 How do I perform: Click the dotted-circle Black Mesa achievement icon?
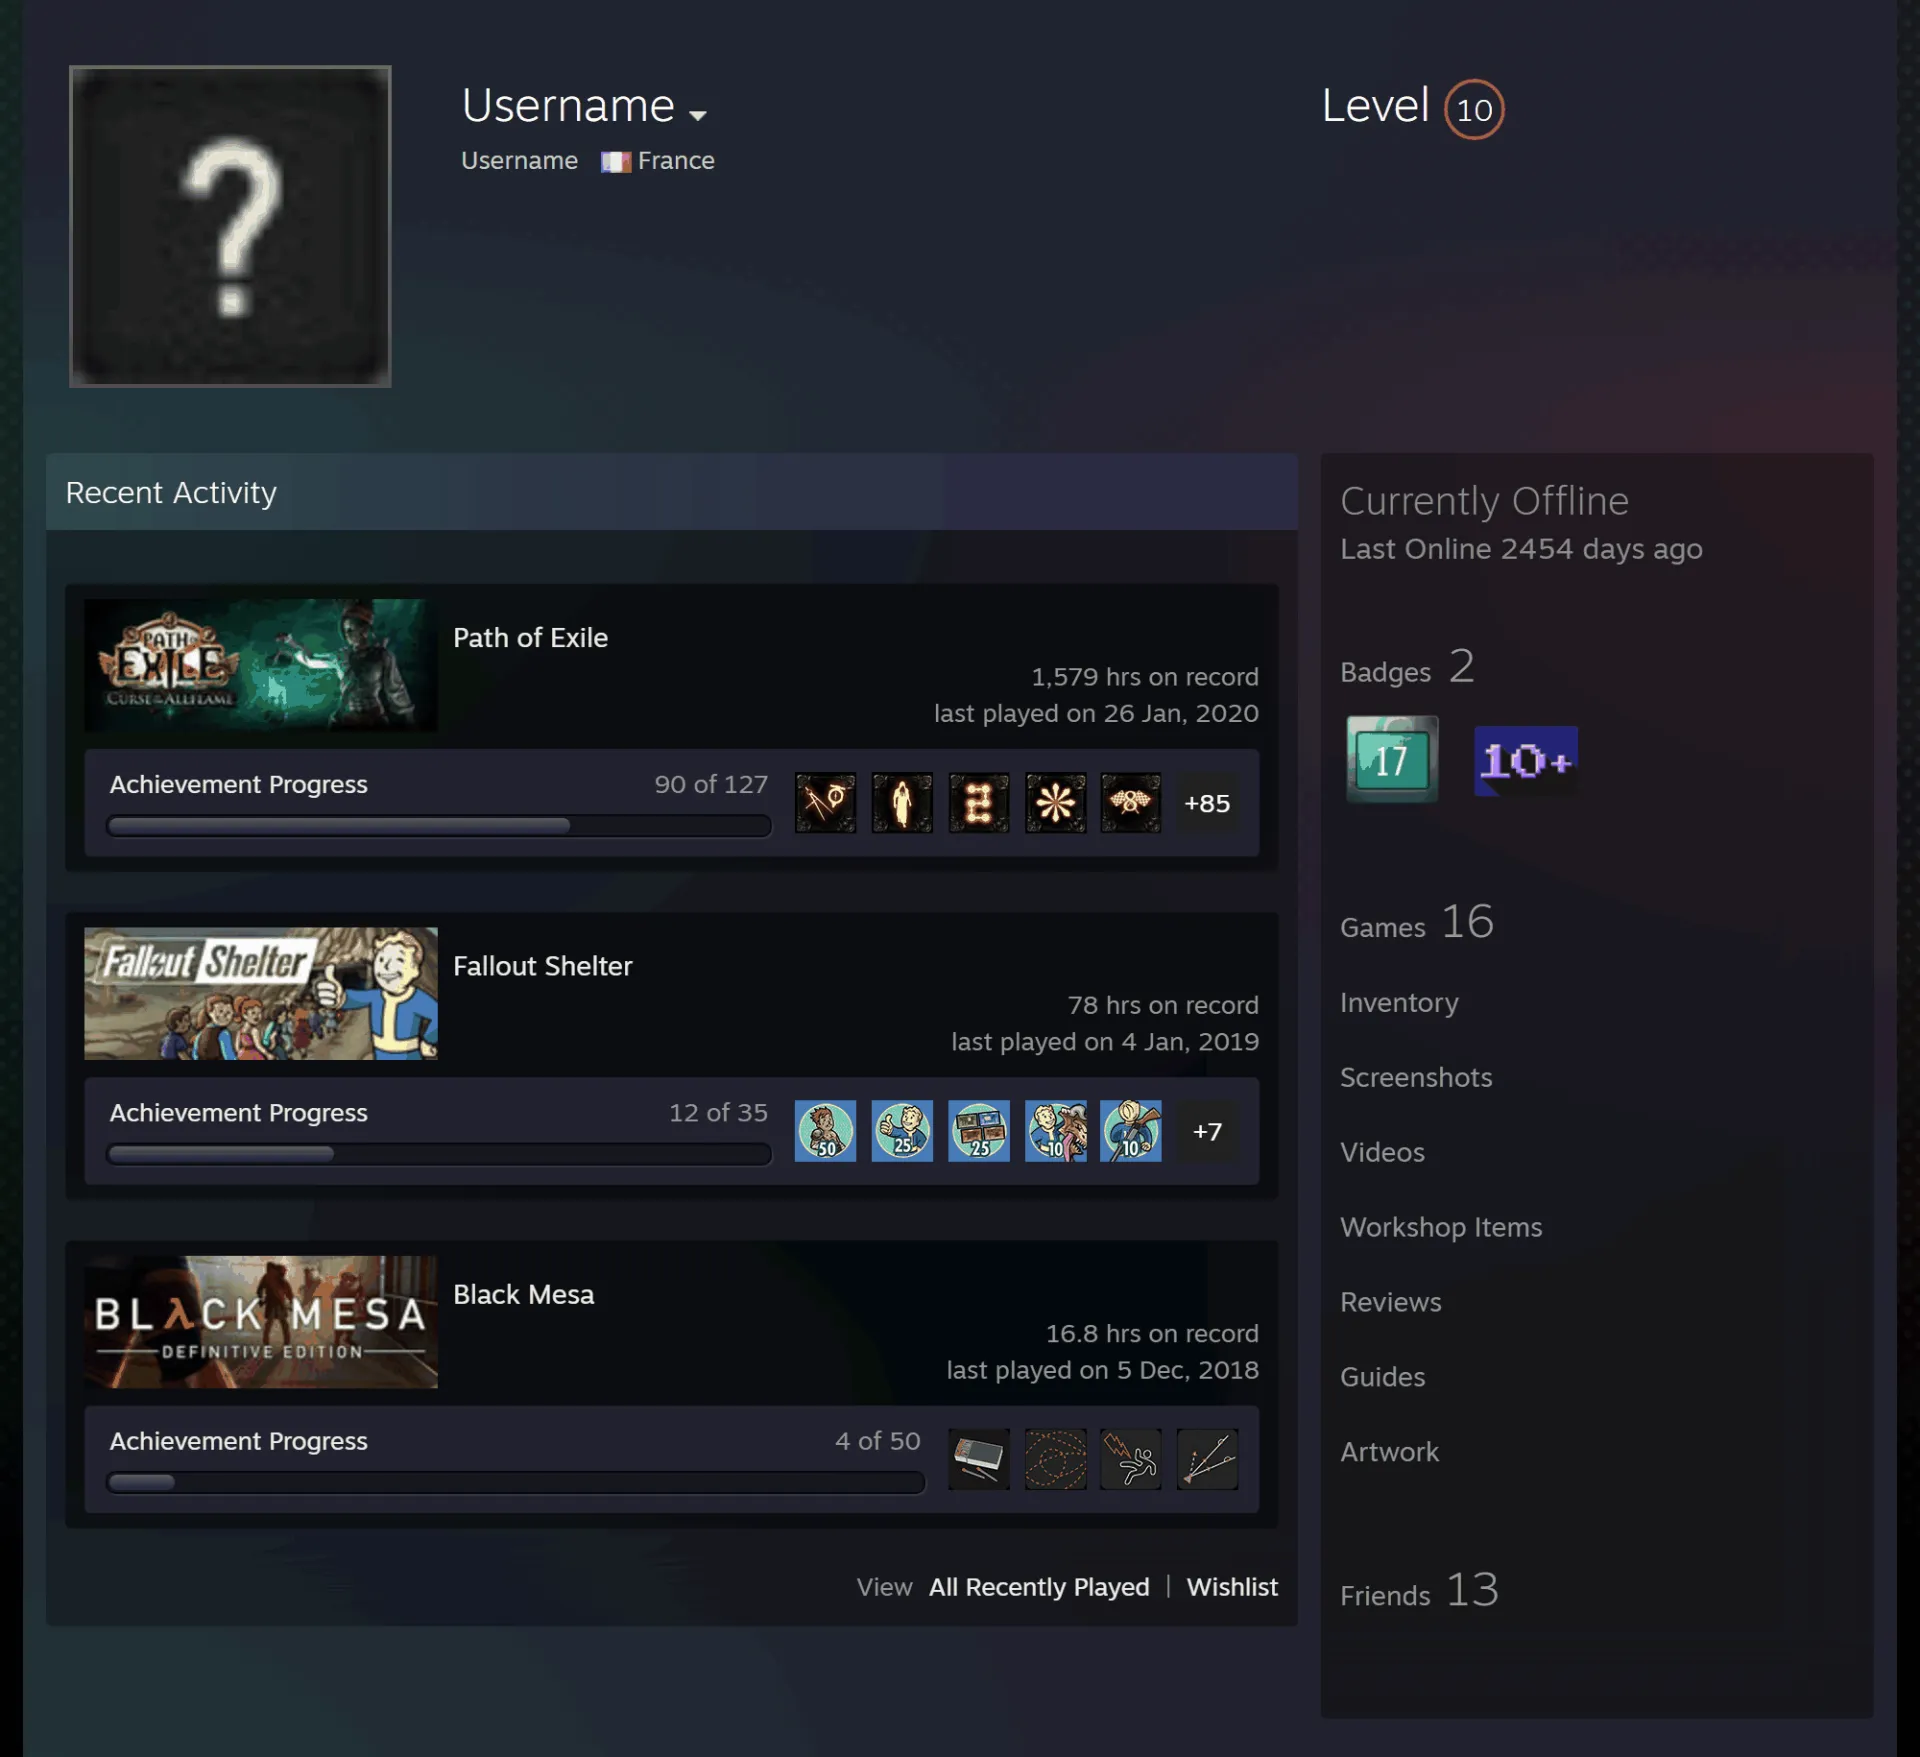(1055, 1459)
